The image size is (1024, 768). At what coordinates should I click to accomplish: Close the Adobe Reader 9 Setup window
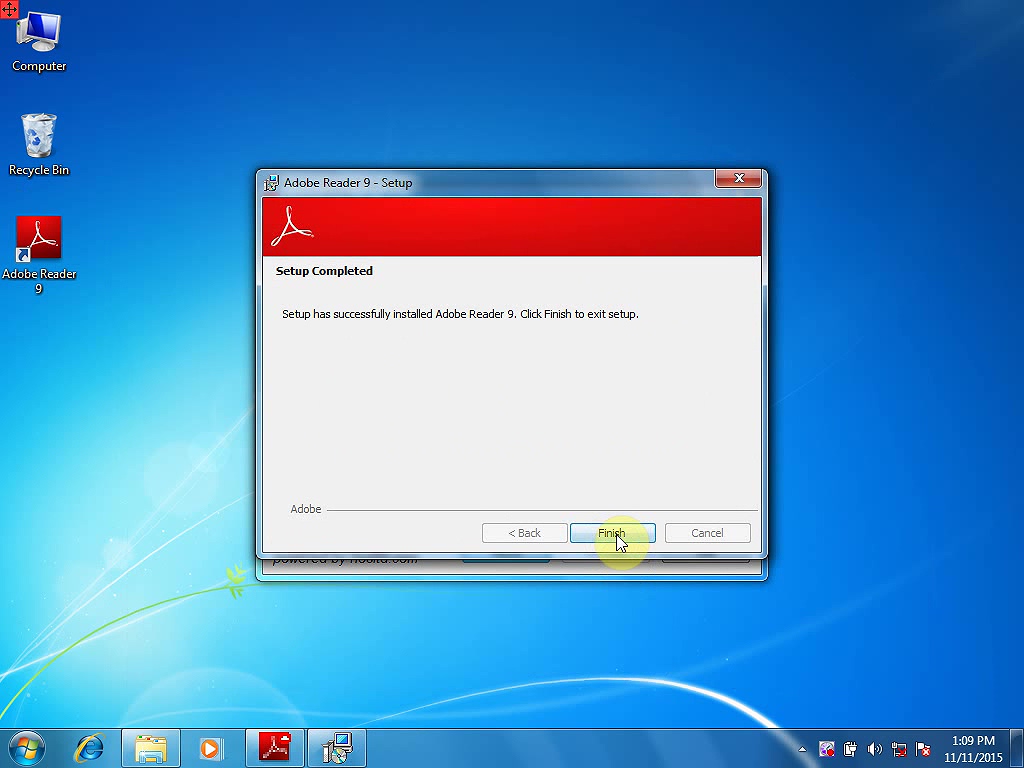pyautogui.click(x=739, y=178)
